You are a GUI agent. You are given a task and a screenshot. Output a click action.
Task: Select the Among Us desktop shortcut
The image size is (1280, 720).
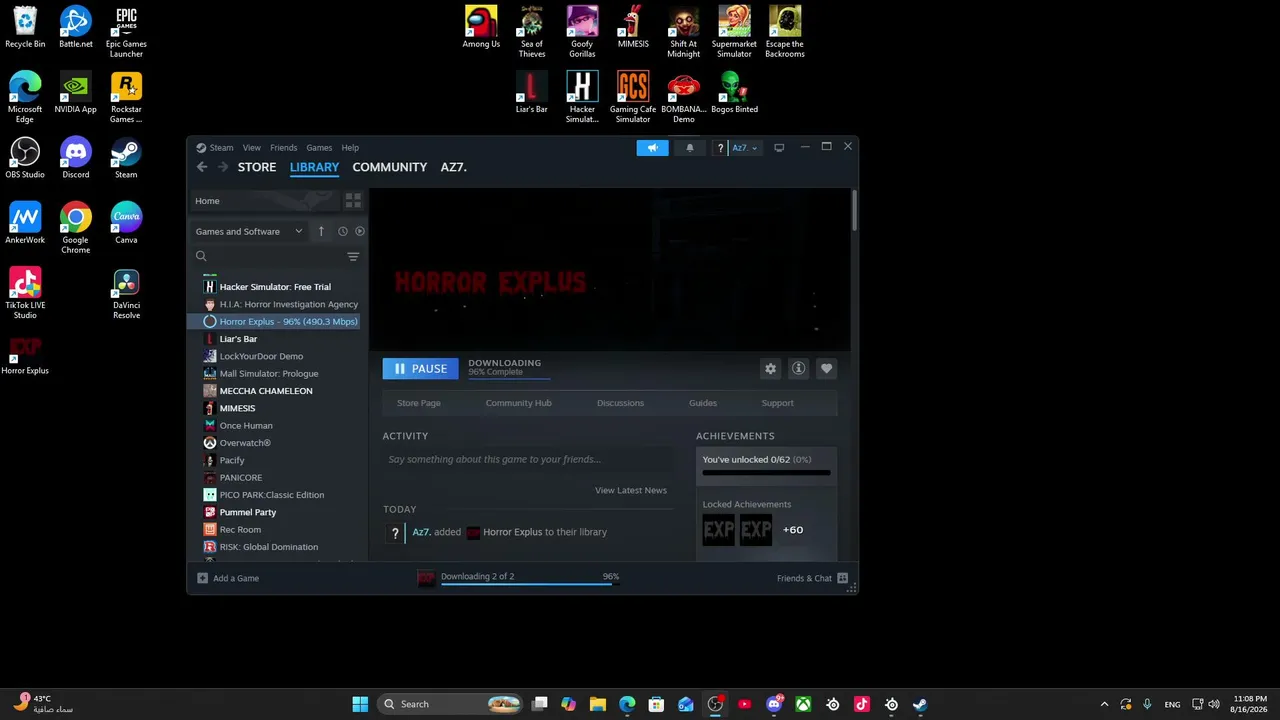481,27
